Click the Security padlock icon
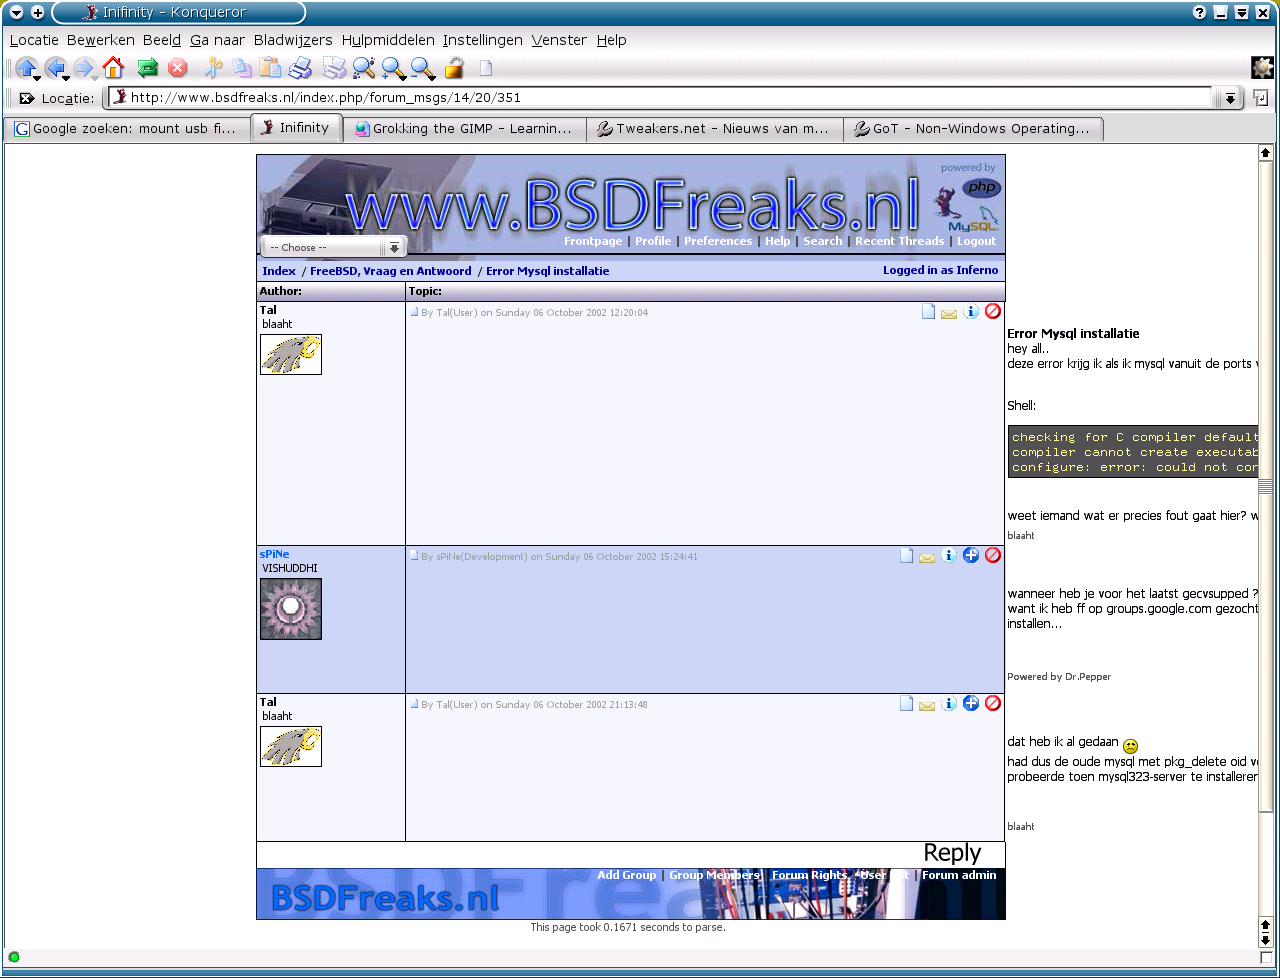The width and height of the screenshot is (1280, 978). pos(454,68)
